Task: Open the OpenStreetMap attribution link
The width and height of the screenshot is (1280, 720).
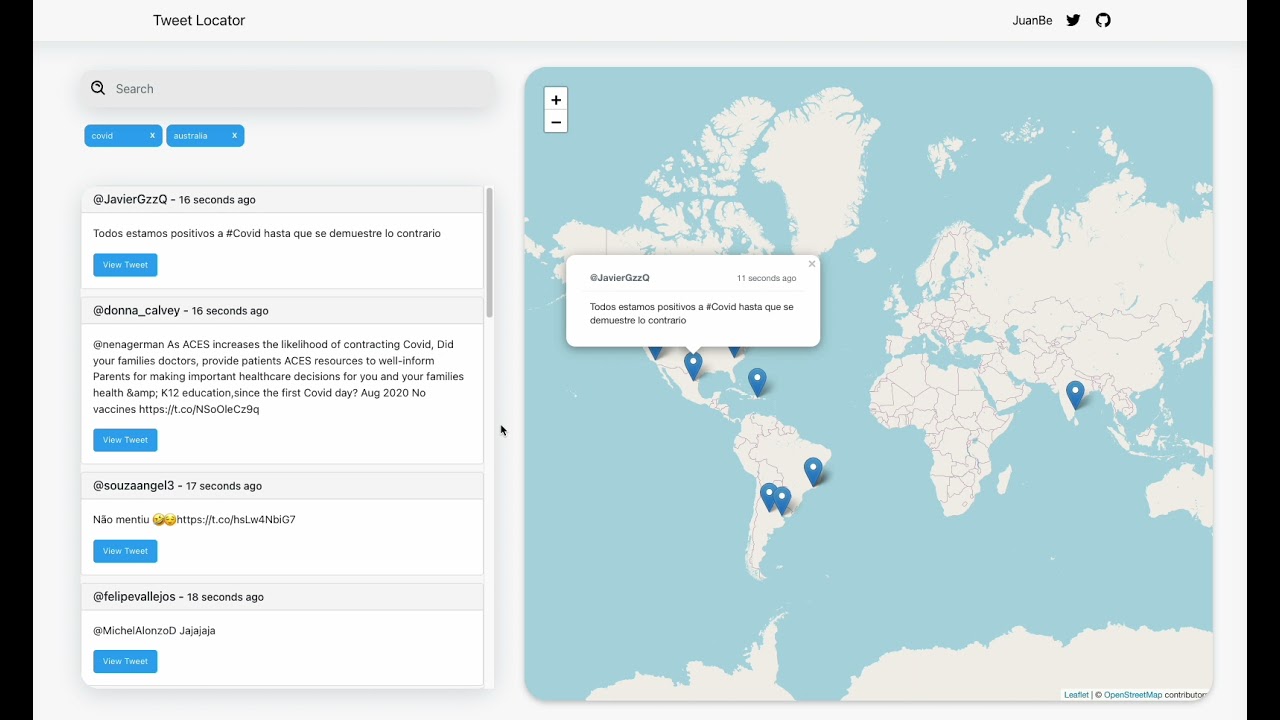Action: click(1133, 695)
